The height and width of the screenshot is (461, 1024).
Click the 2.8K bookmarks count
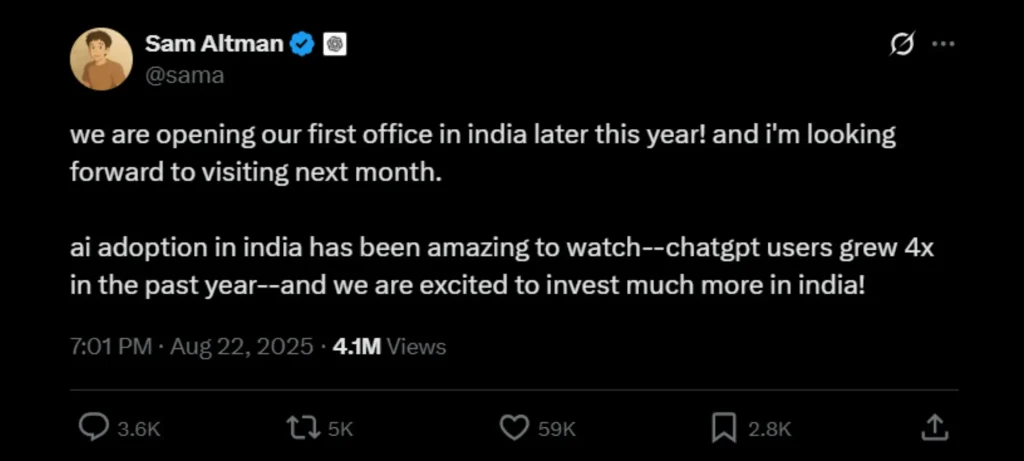[x=770, y=429]
